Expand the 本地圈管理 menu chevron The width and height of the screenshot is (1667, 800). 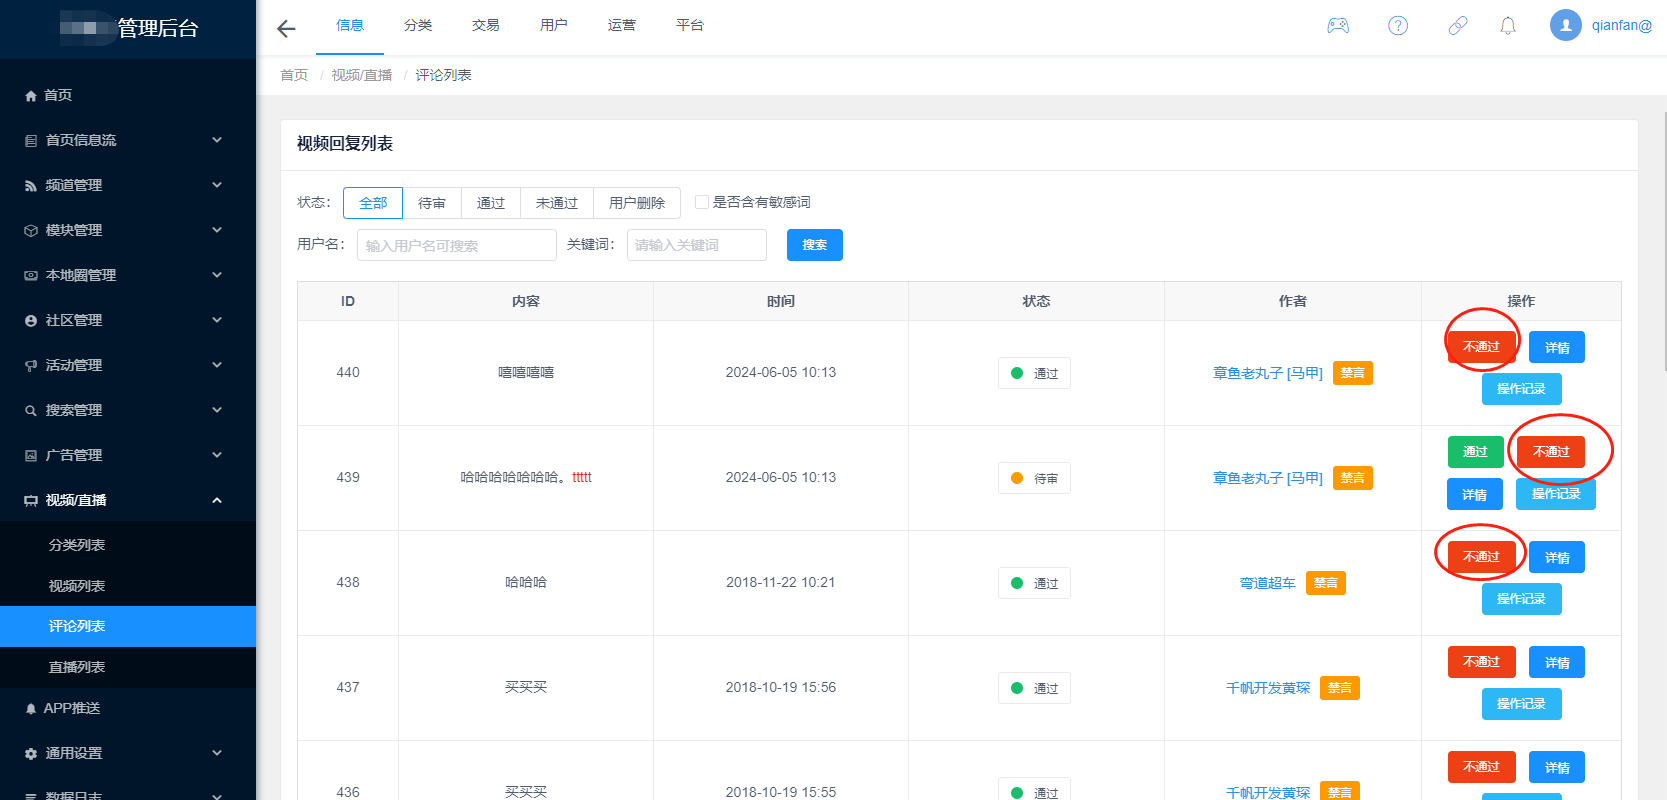coord(217,275)
